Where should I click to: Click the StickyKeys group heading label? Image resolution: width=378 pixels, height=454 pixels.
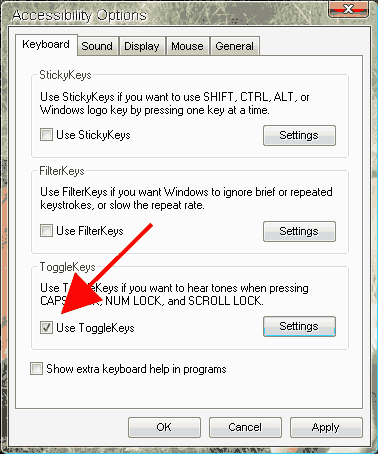65,75
